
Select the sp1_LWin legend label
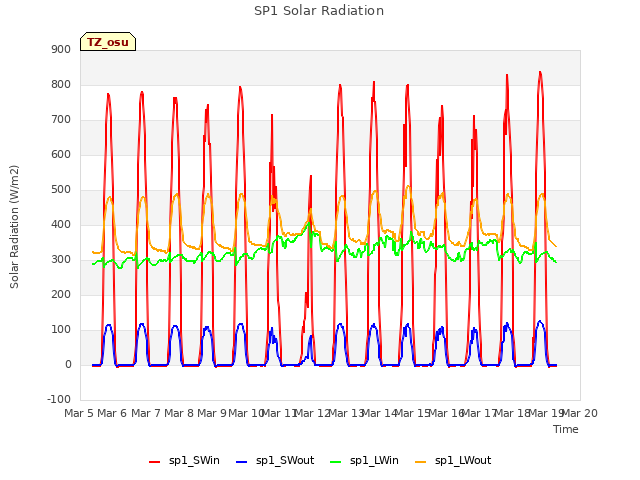pyautogui.click(x=374, y=460)
